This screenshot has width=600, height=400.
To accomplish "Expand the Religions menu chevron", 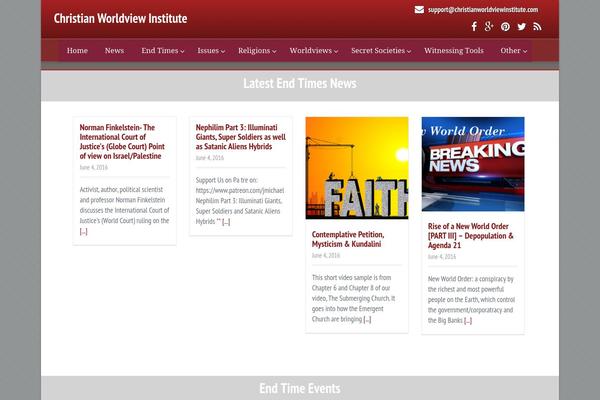I will click(x=274, y=51).
